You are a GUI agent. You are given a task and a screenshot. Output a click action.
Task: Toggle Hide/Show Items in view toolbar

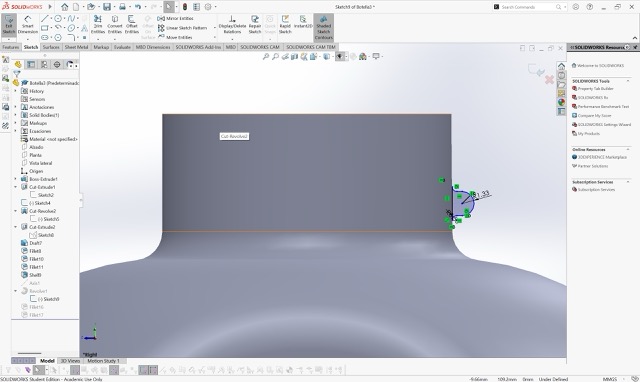tap(340, 57)
